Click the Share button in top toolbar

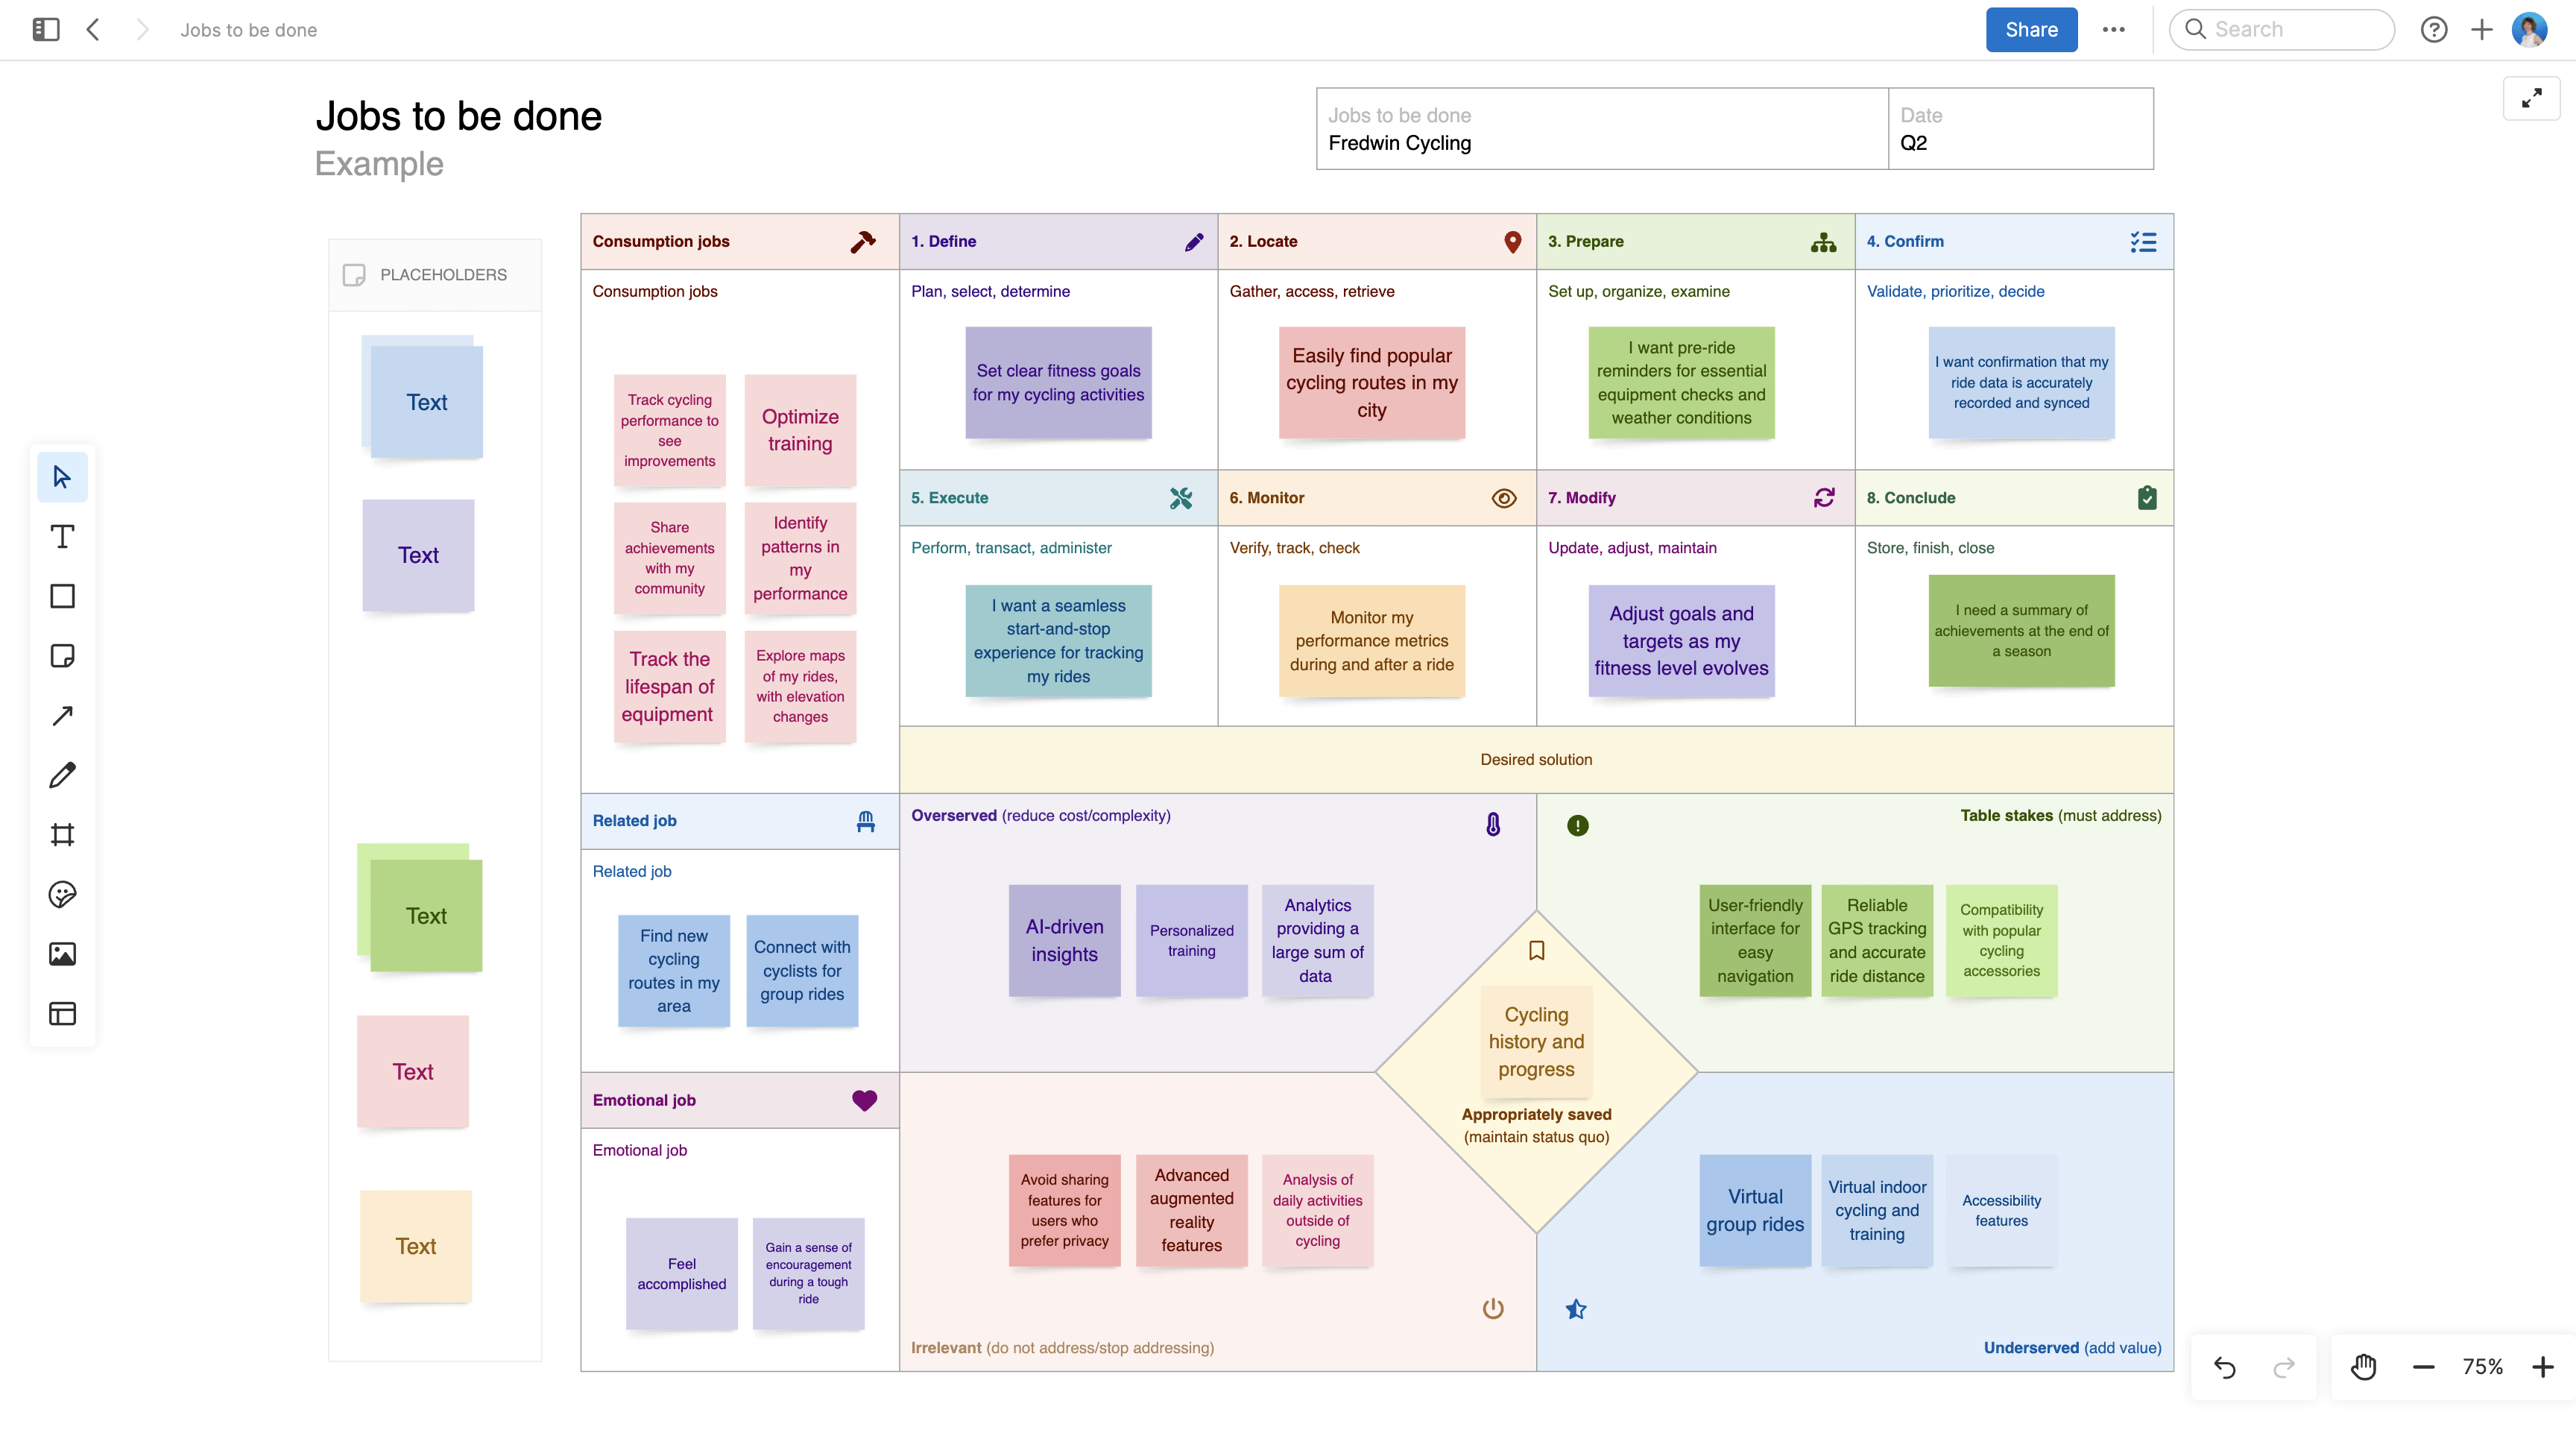click(x=2030, y=30)
